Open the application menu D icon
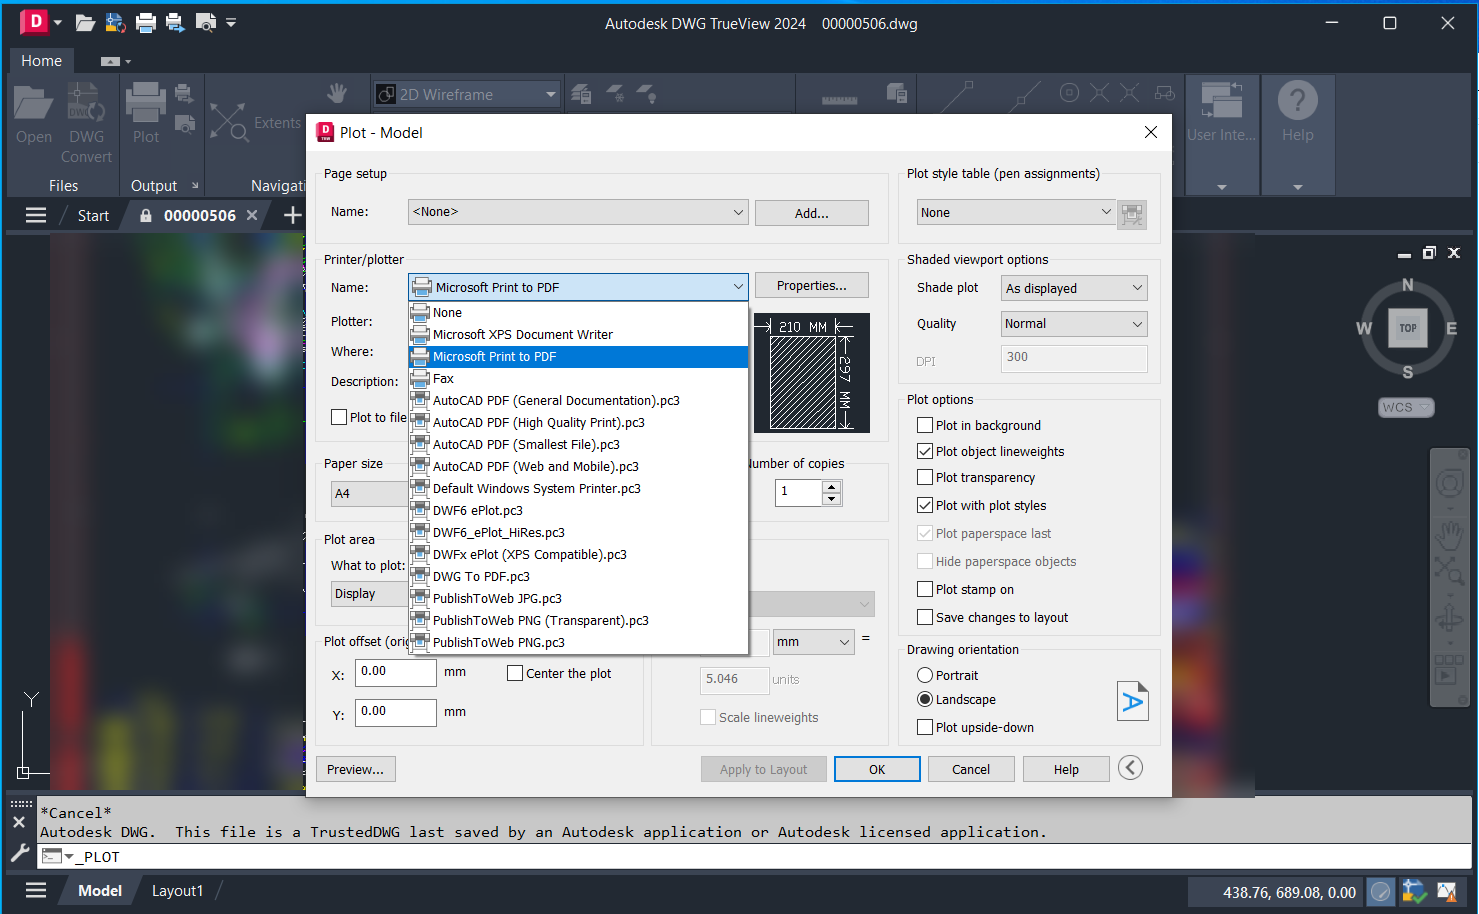Image resolution: width=1479 pixels, height=914 pixels. 33,21
